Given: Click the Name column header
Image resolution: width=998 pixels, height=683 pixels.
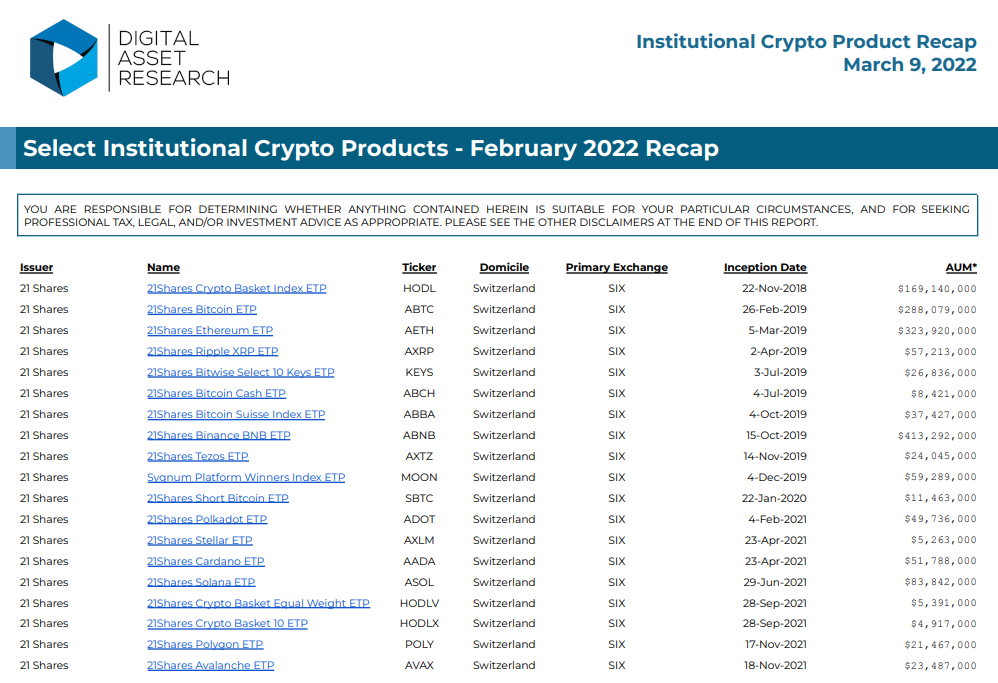Looking at the screenshot, I should 164,267.
